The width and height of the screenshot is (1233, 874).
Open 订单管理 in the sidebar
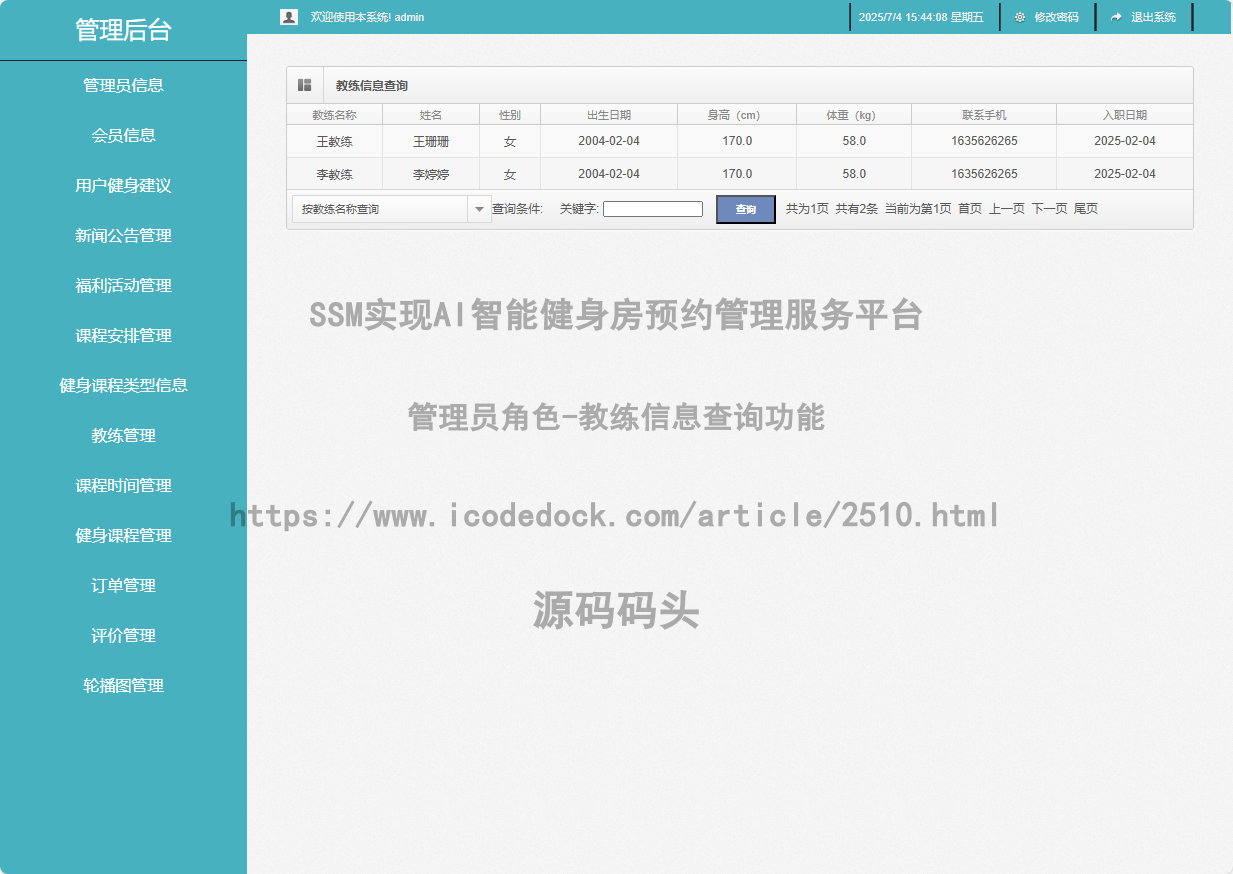click(123, 585)
